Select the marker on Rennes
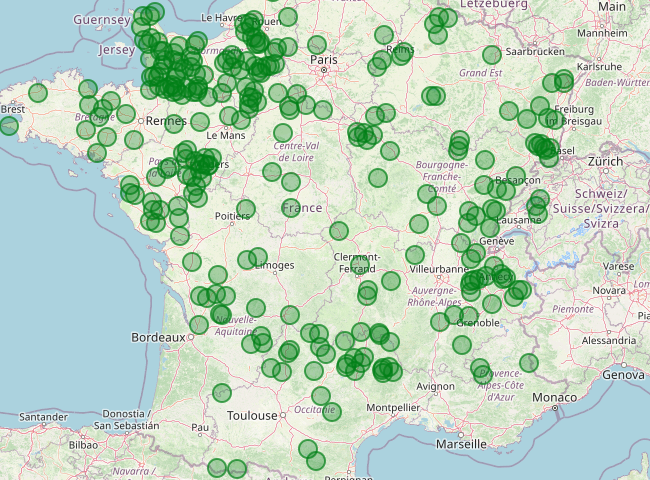650x480 pixels. [174, 123]
